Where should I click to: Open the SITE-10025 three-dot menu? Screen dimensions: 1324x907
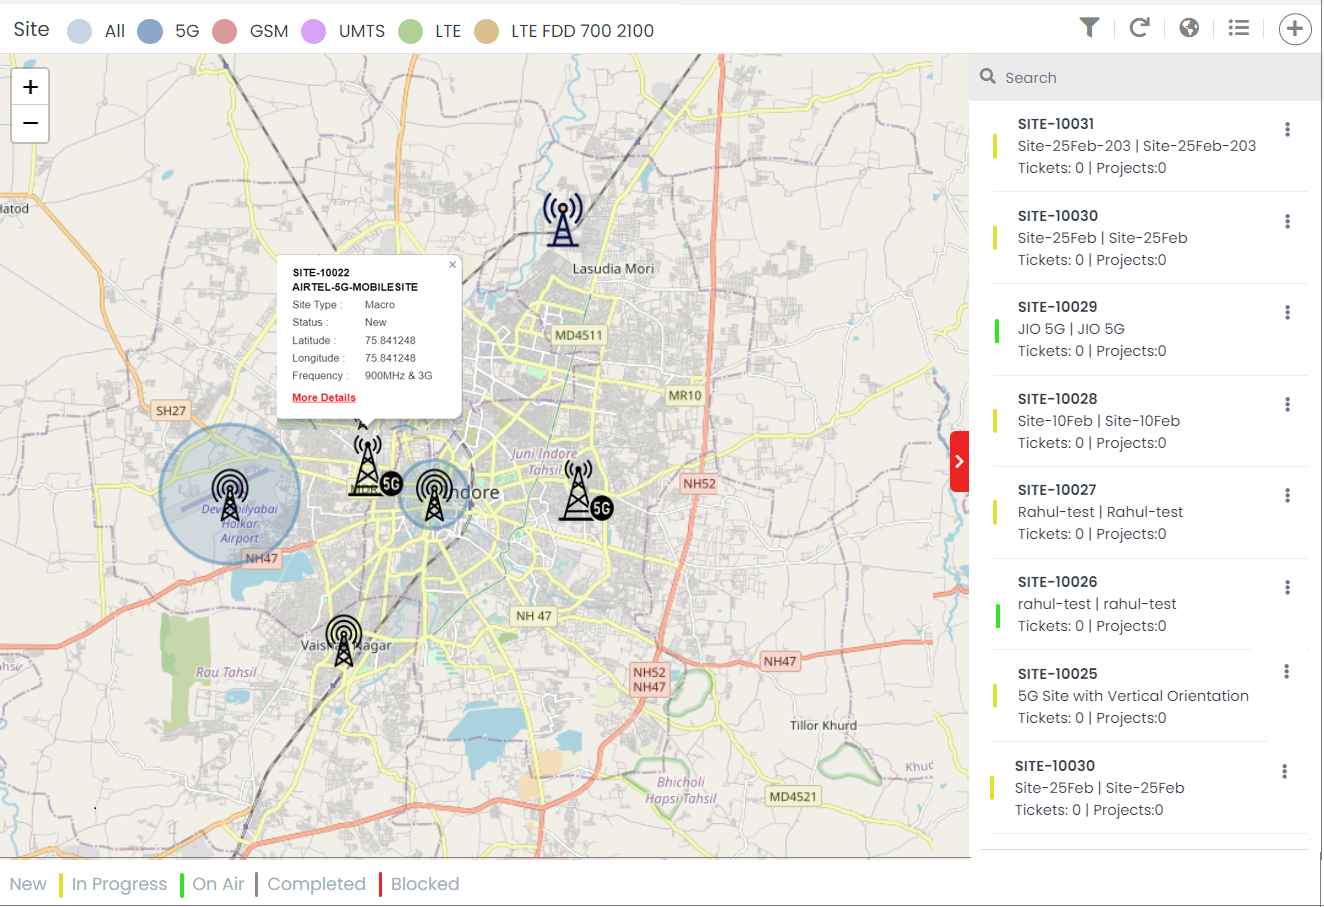[1287, 671]
